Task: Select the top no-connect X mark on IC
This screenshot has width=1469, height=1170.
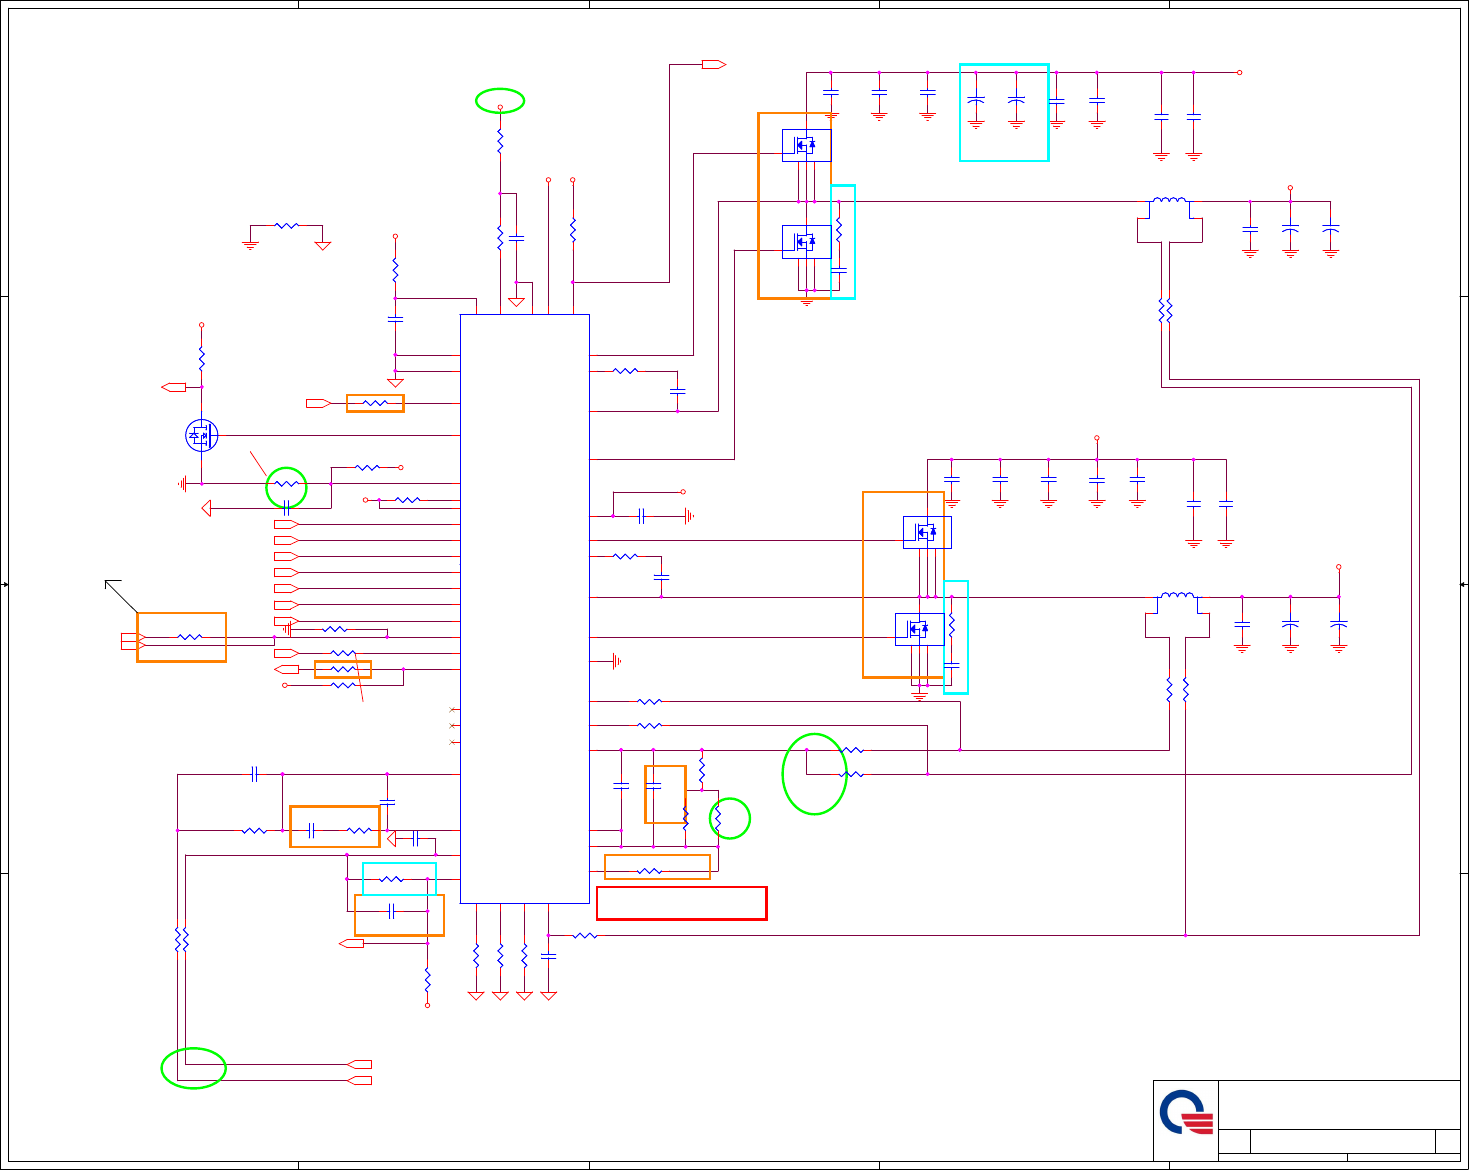Action: (x=453, y=710)
